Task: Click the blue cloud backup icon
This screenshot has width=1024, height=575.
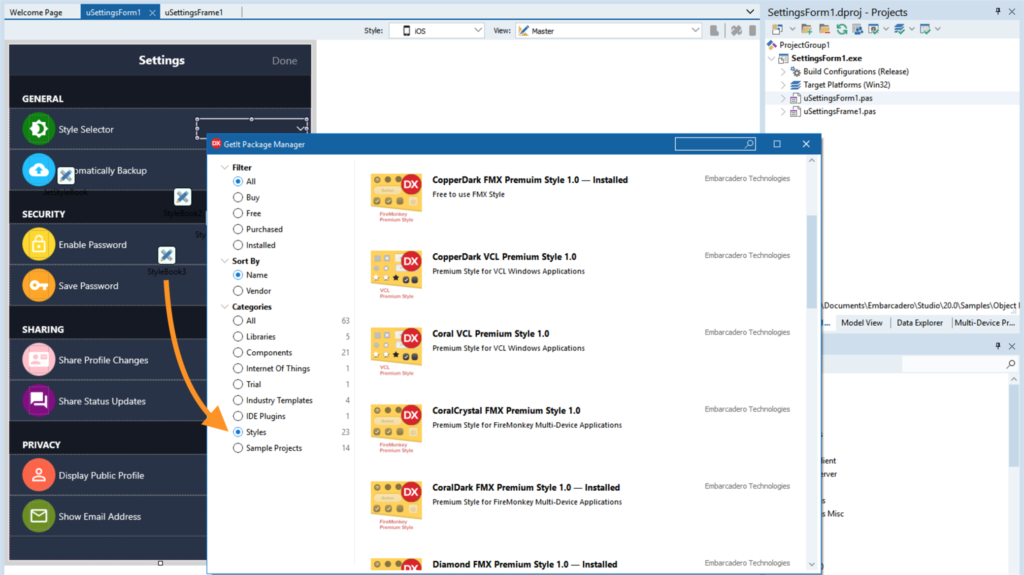Action: point(39,170)
